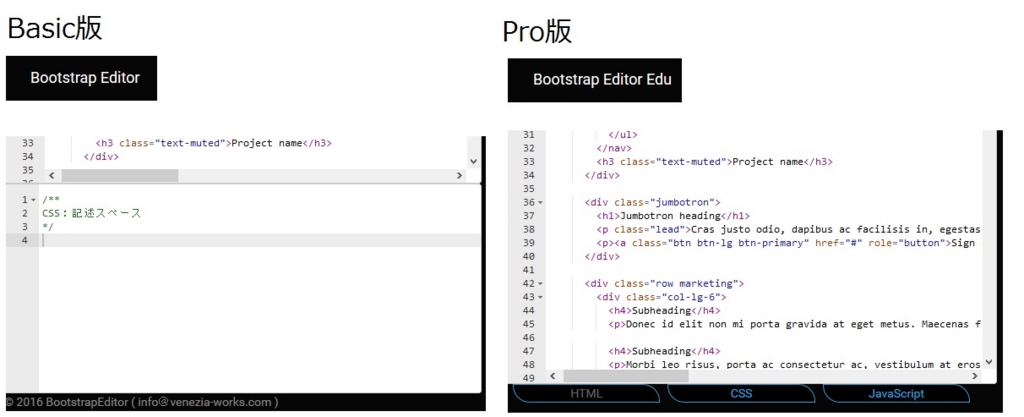Place cursor on empty line 4 in CSS pane

click(260, 240)
